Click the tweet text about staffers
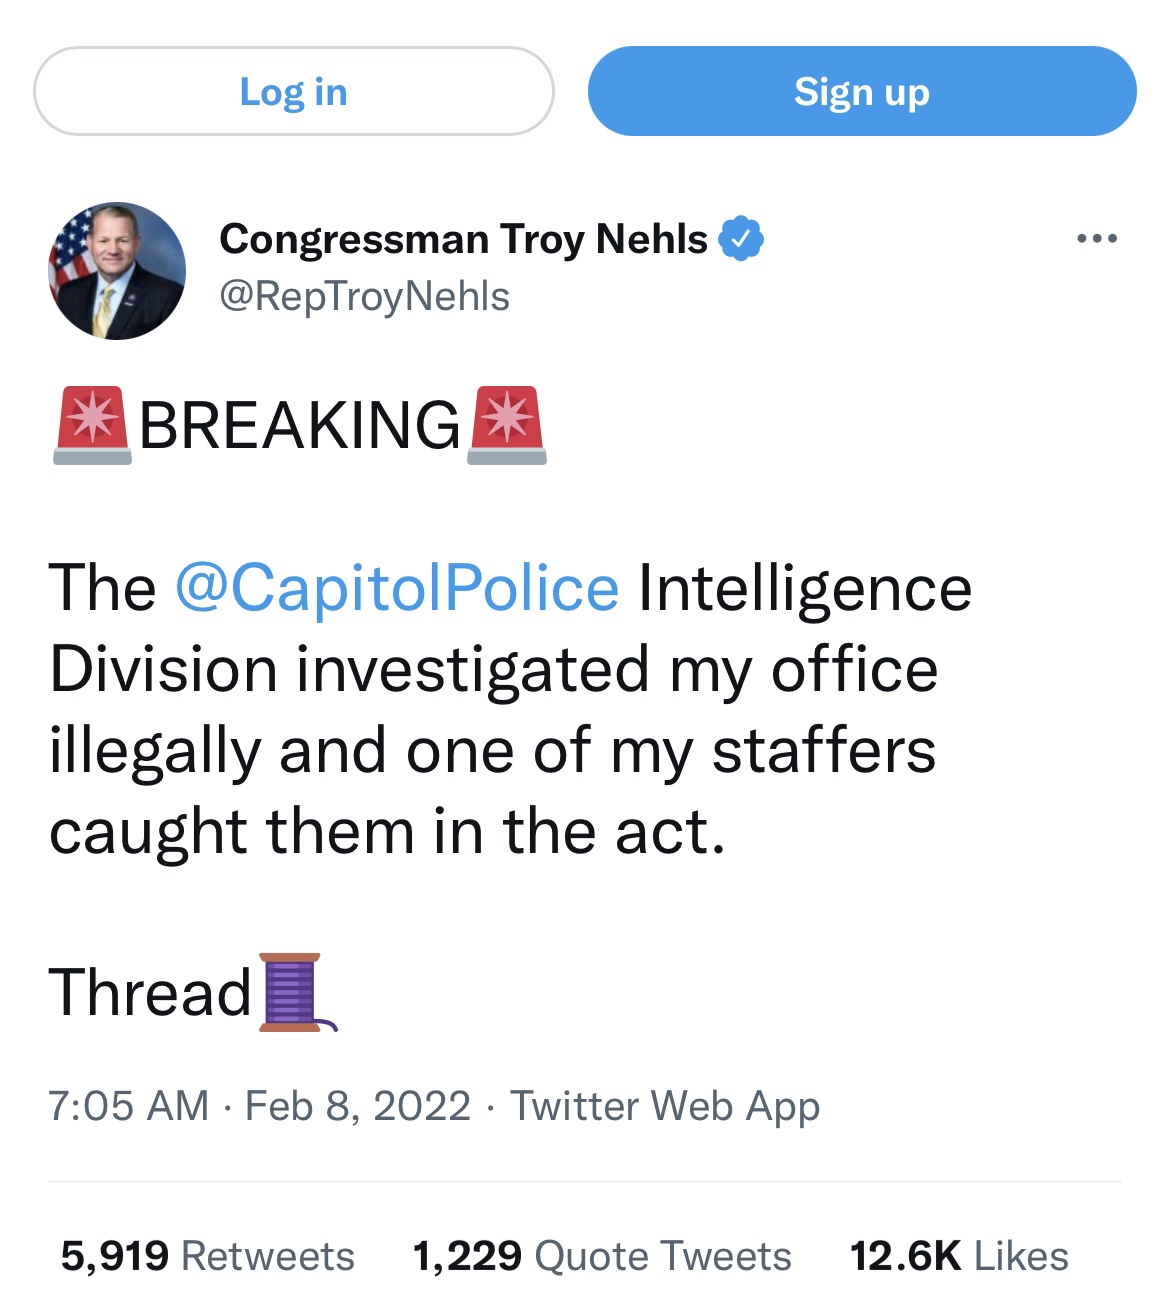This screenshot has width=1170, height=1316. pyautogui.click(x=492, y=750)
